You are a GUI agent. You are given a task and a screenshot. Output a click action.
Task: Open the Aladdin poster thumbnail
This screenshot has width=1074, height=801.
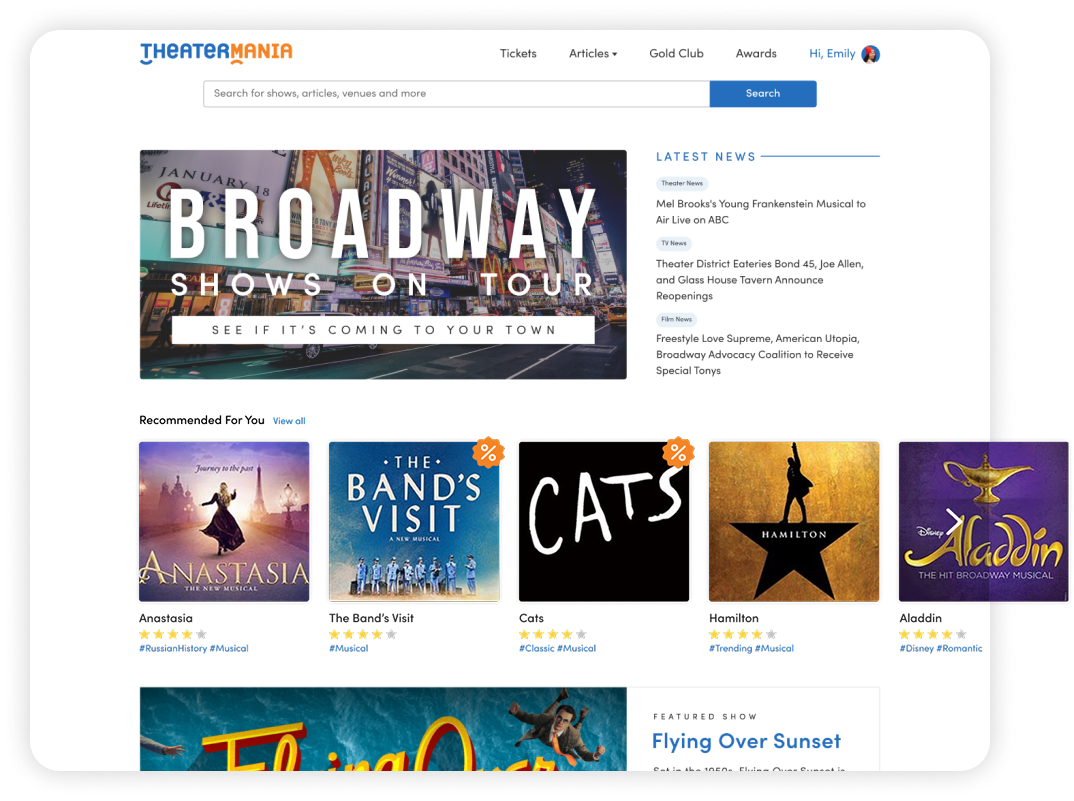coord(984,521)
